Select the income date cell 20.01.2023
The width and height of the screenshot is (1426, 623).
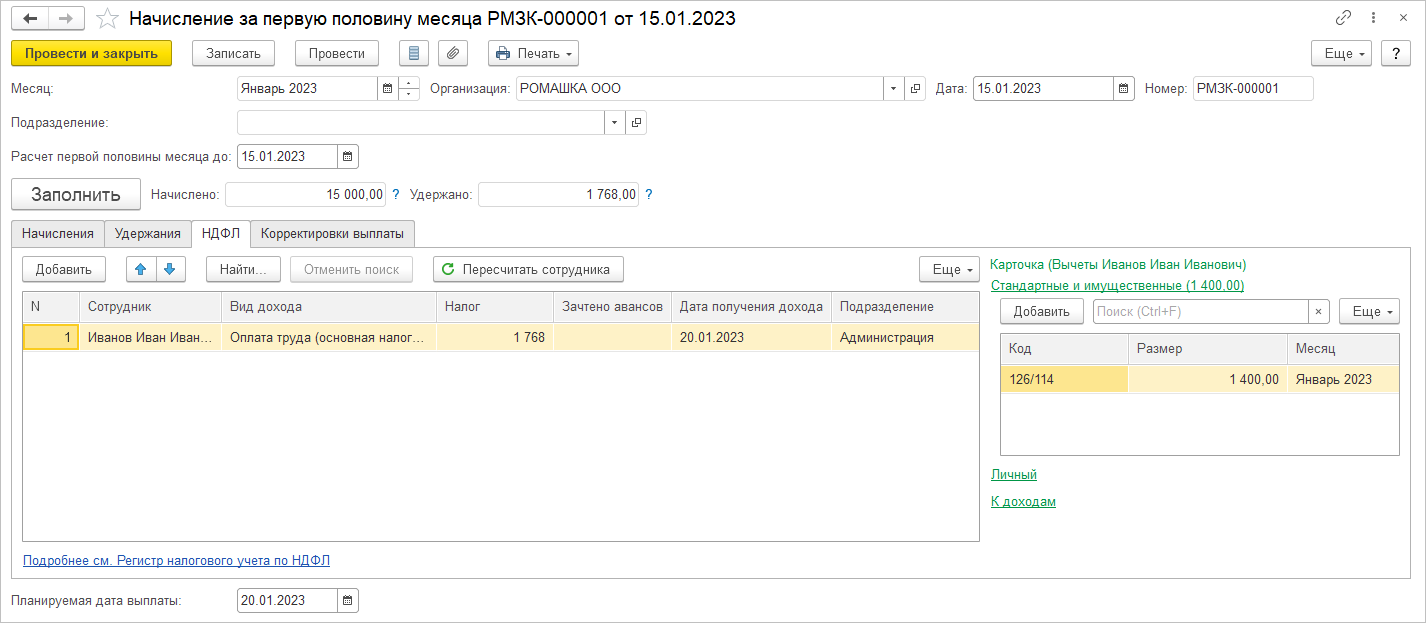[751, 337]
